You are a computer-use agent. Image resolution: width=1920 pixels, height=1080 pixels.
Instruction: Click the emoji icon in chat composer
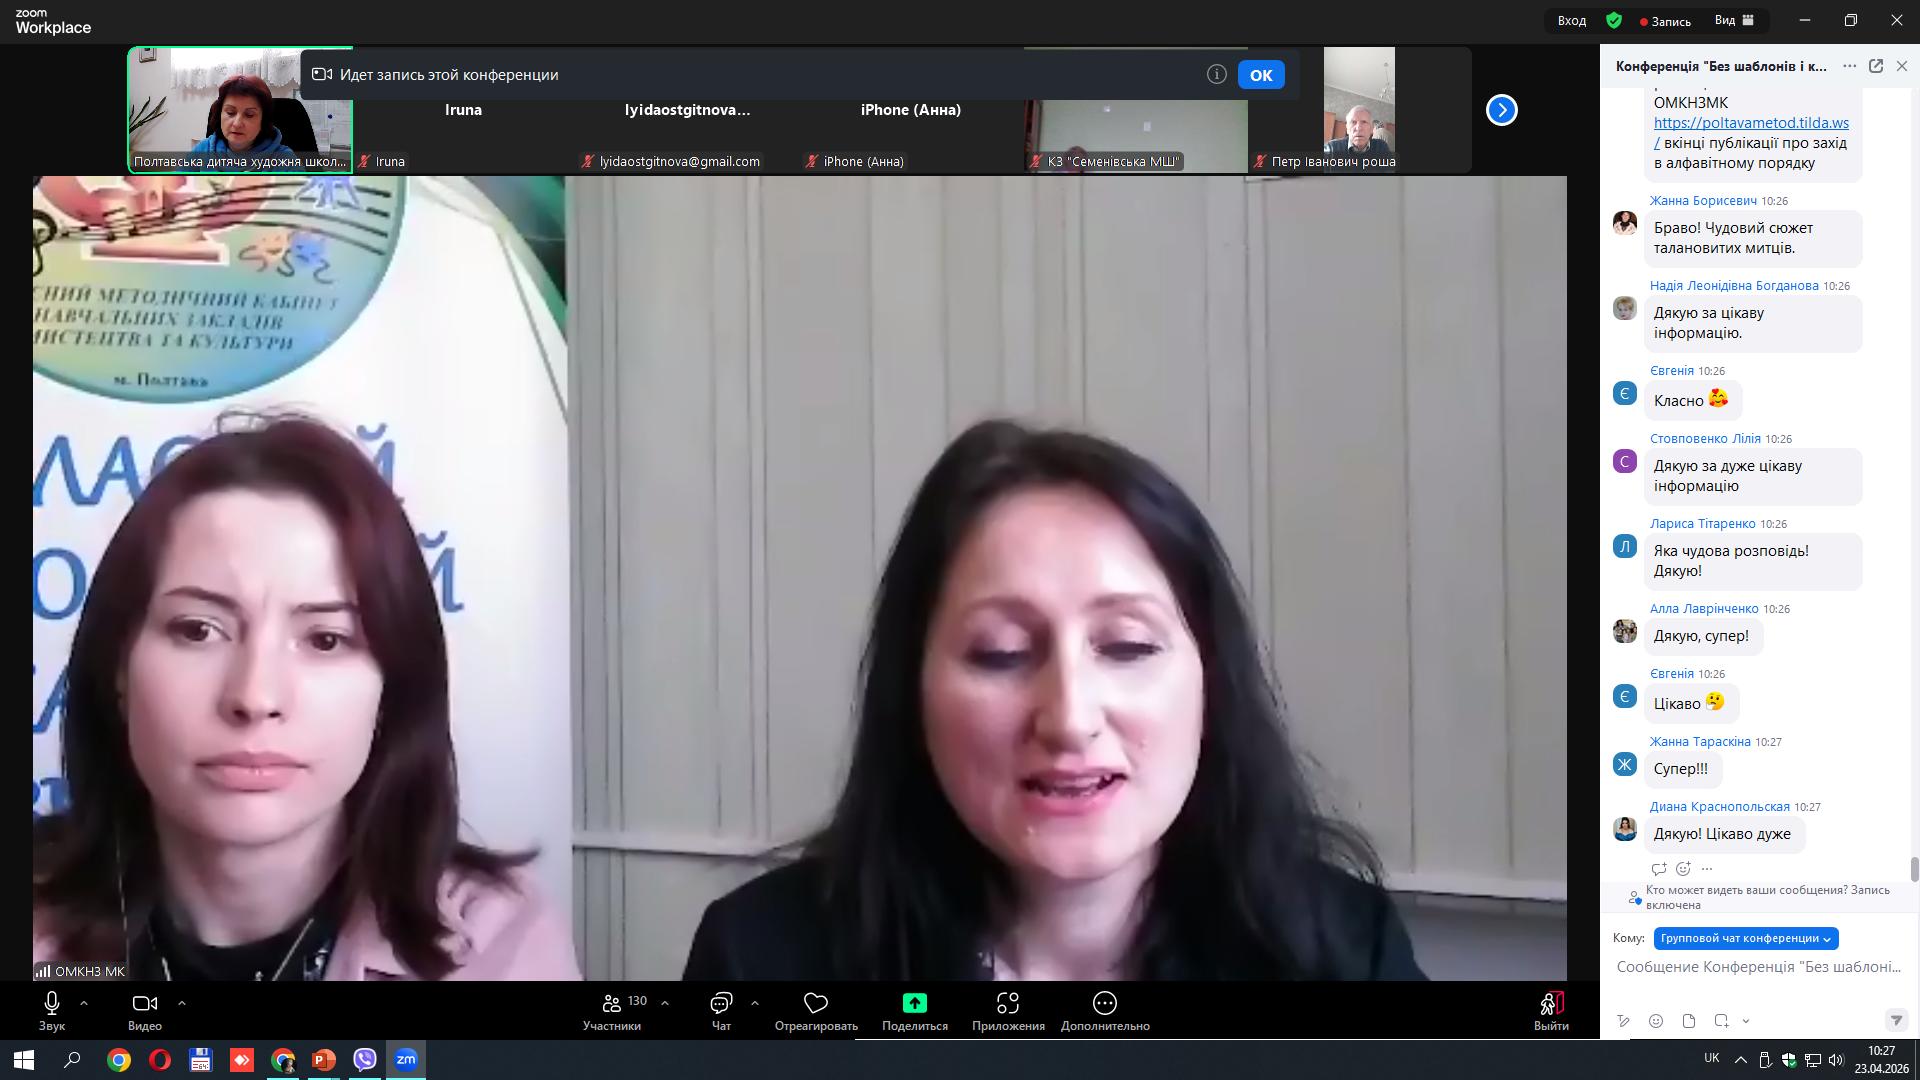click(x=1656, y=1021)
